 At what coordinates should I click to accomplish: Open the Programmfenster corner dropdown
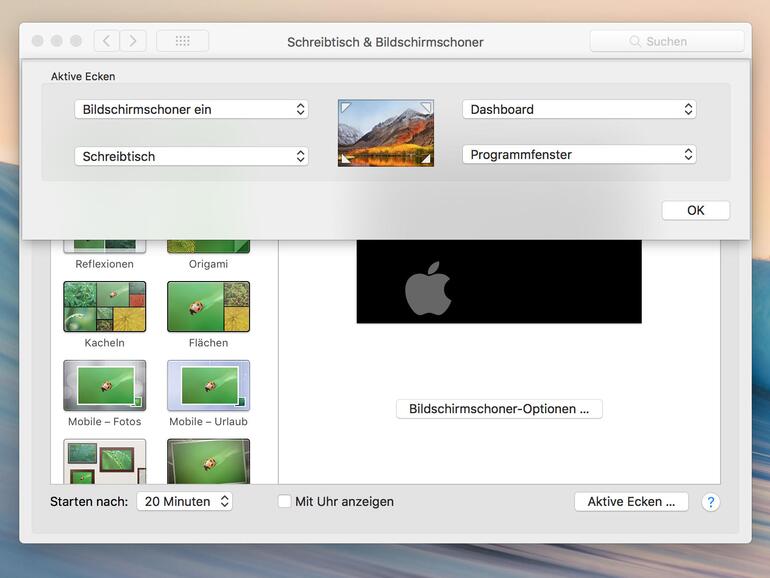[x=579, y=155]
